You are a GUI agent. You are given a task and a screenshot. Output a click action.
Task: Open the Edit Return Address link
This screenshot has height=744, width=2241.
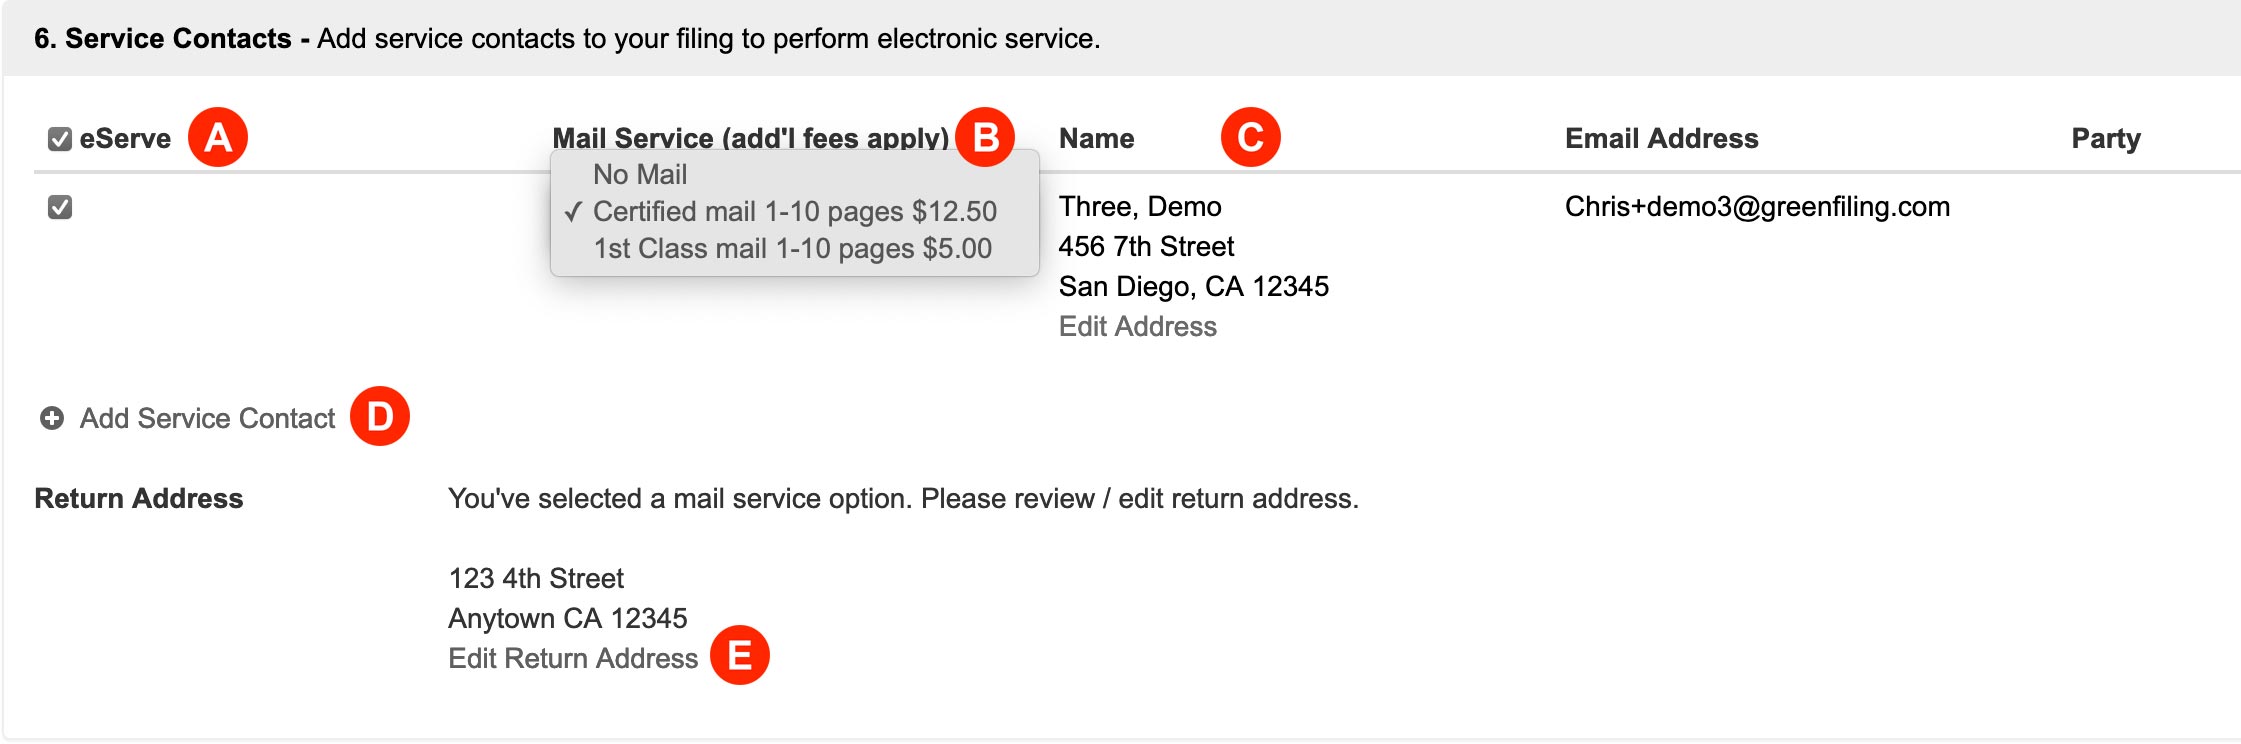click(573, 658)
